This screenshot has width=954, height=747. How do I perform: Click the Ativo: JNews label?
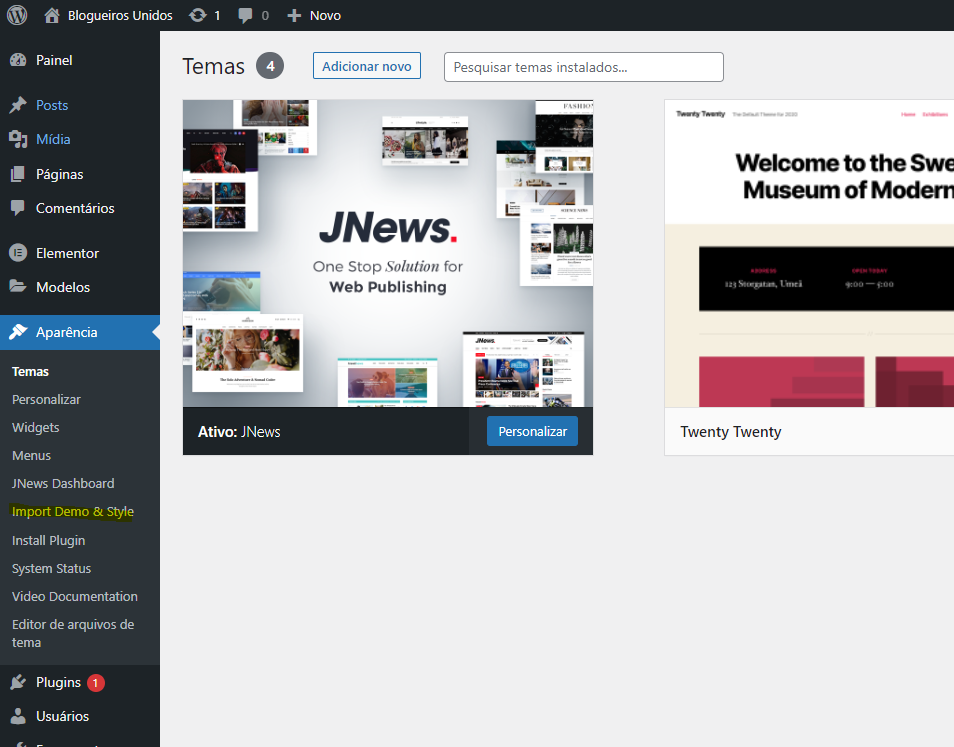click(239, 432)
